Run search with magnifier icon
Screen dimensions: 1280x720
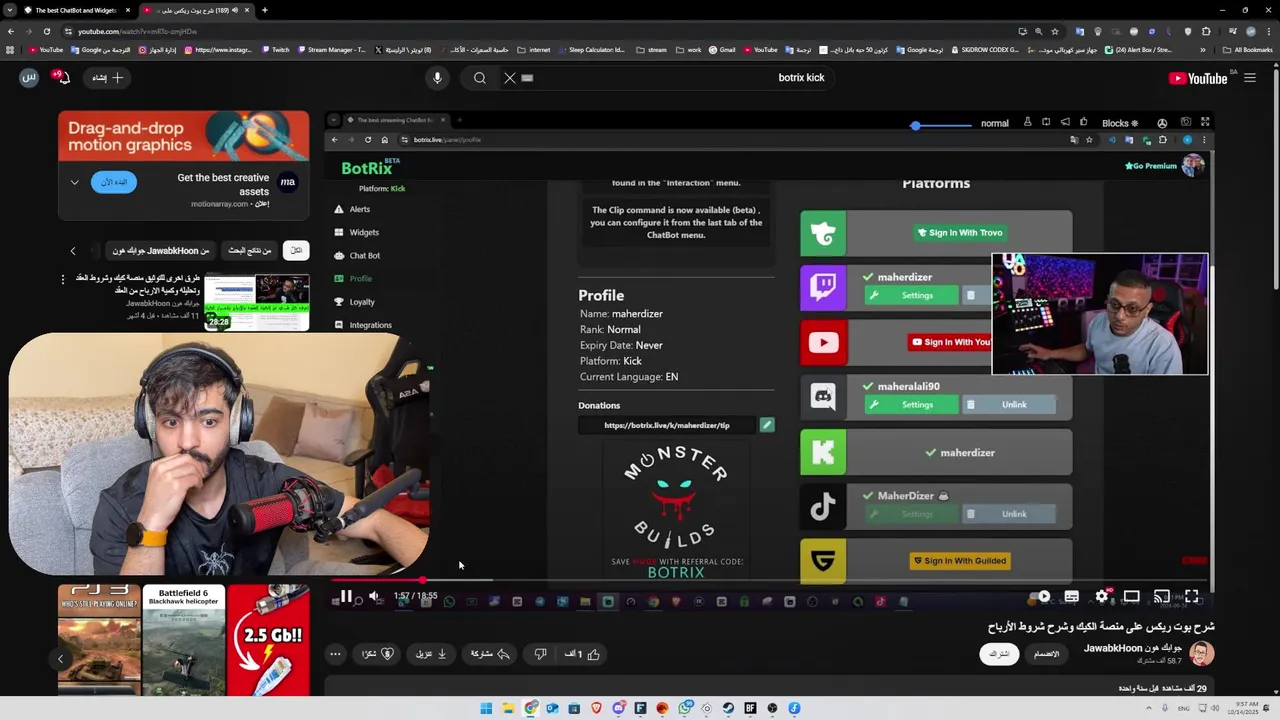[x=480, y=78]
